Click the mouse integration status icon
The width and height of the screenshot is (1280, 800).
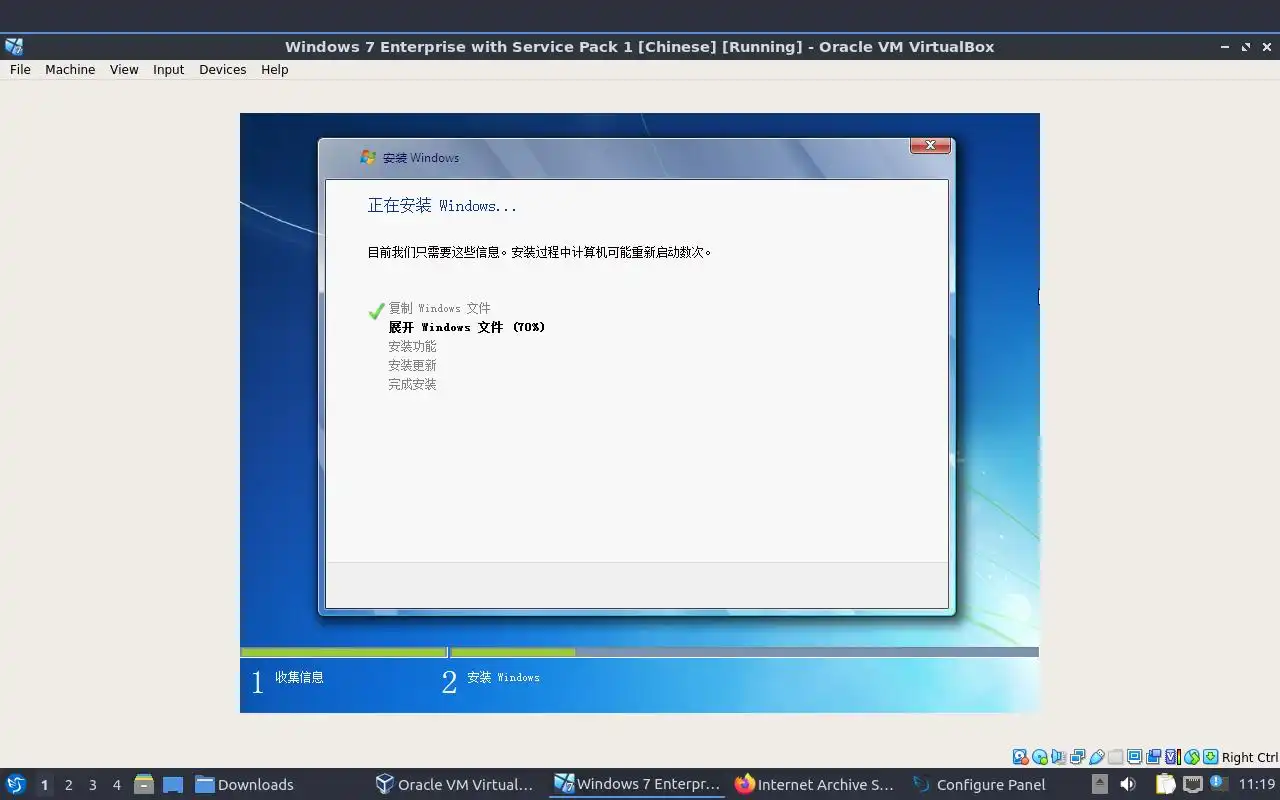tap(1191, 757)
